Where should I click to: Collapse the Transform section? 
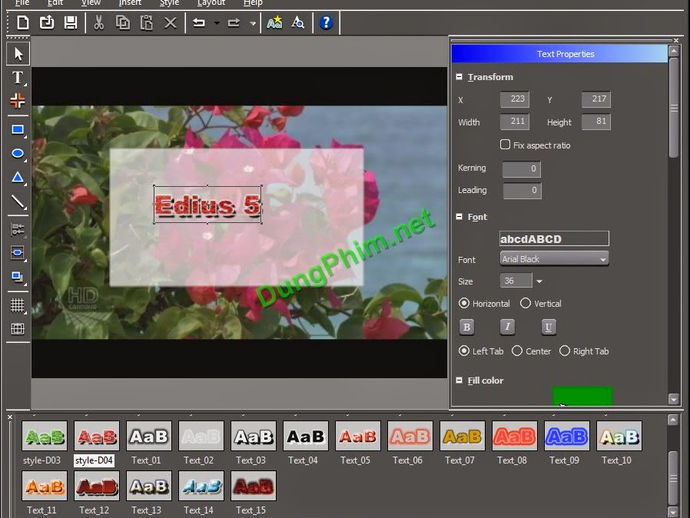coord(459,77)
